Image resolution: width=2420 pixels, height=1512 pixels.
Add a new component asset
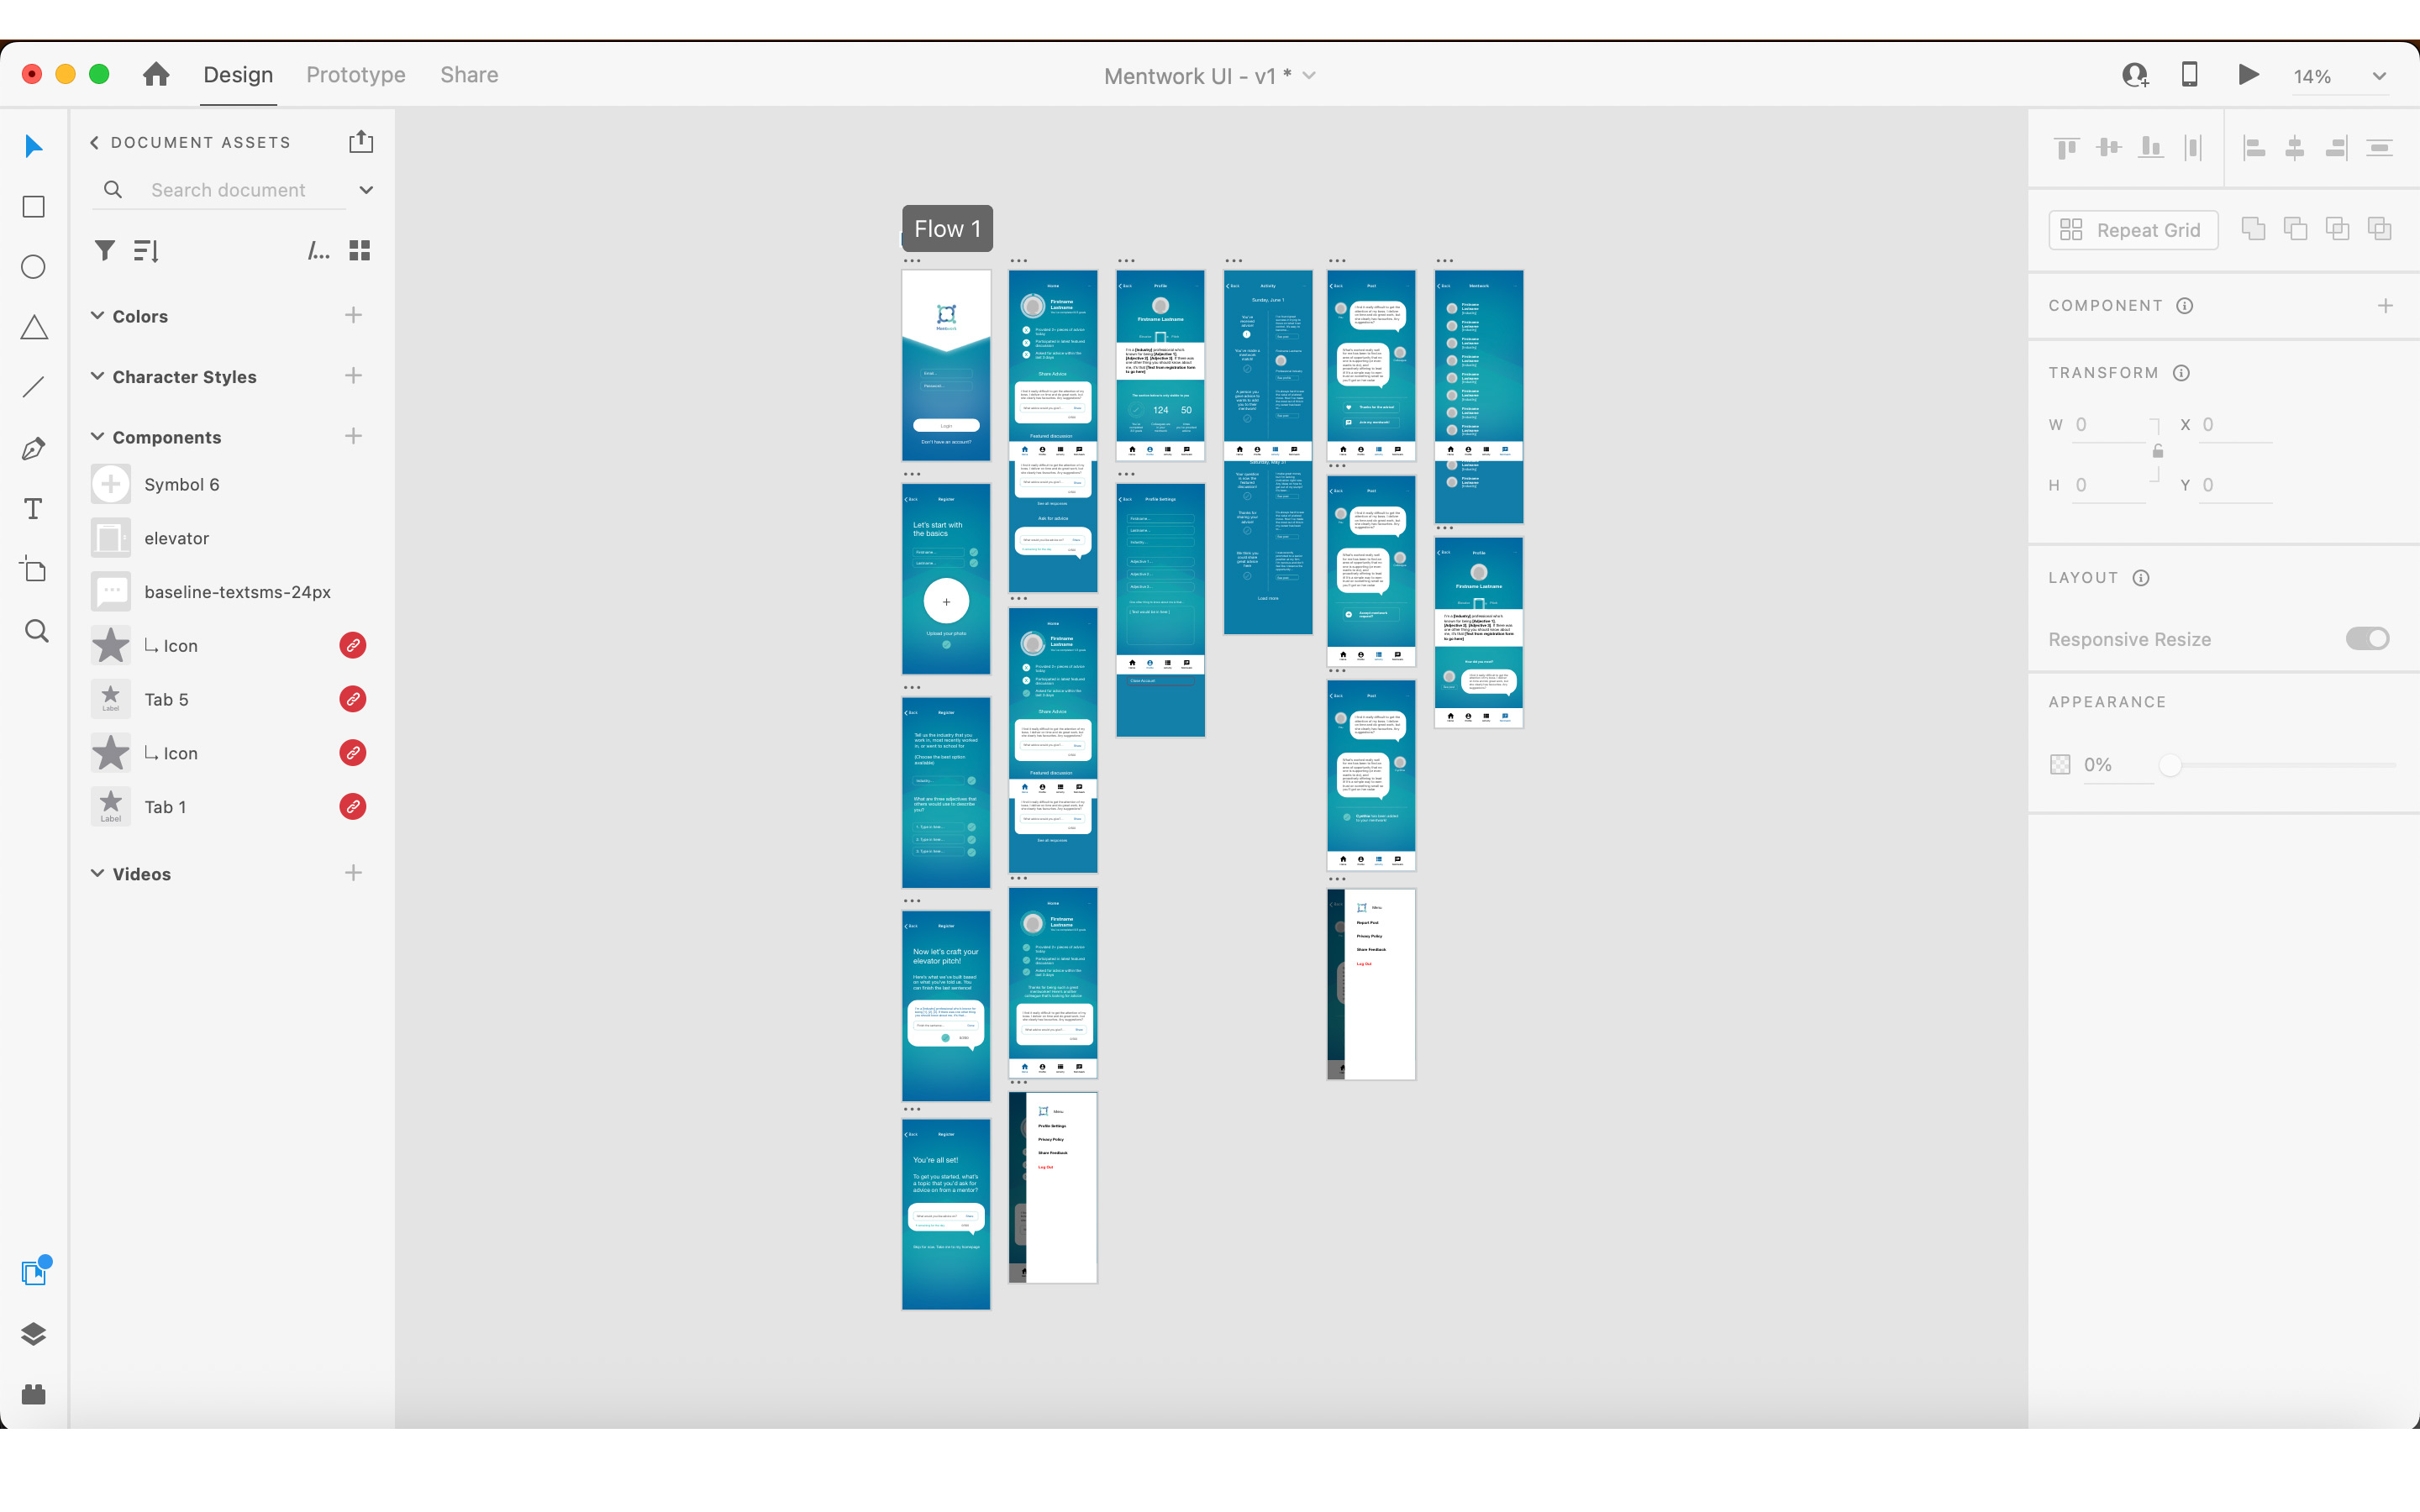(x=353, y=436)
